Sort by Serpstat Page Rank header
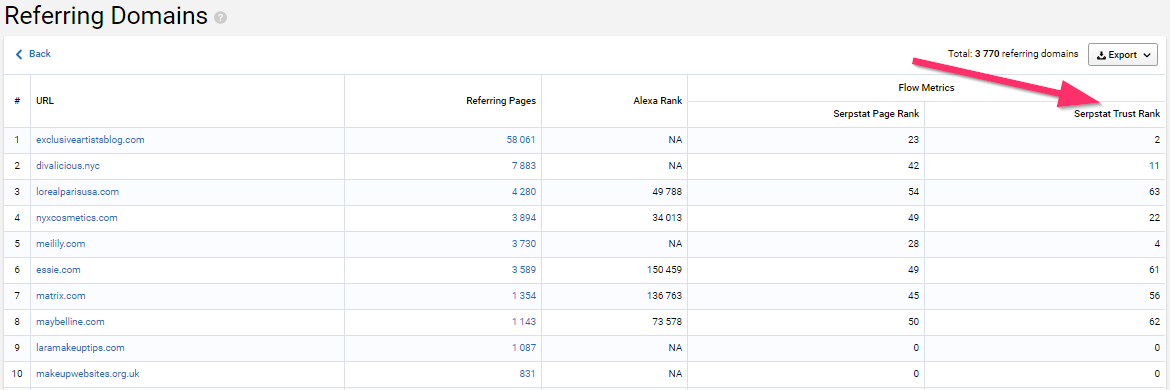The width and height of the screenshot is (1170, 390). (876, 114)
